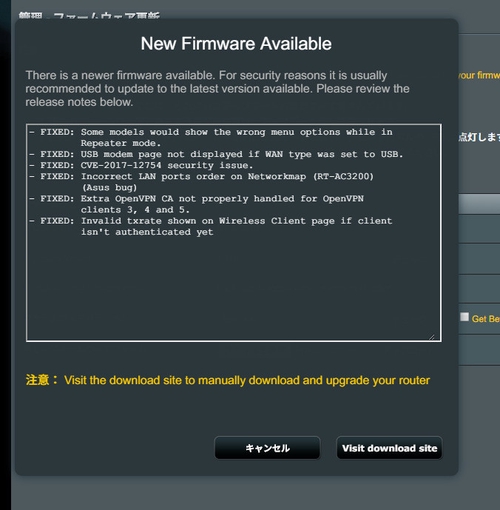Viewport: 500px width, 510px height.
Task: Click the 'CVE-2017-12754 security issue' line
Action: pyautogui.click(x=141, y=165)
